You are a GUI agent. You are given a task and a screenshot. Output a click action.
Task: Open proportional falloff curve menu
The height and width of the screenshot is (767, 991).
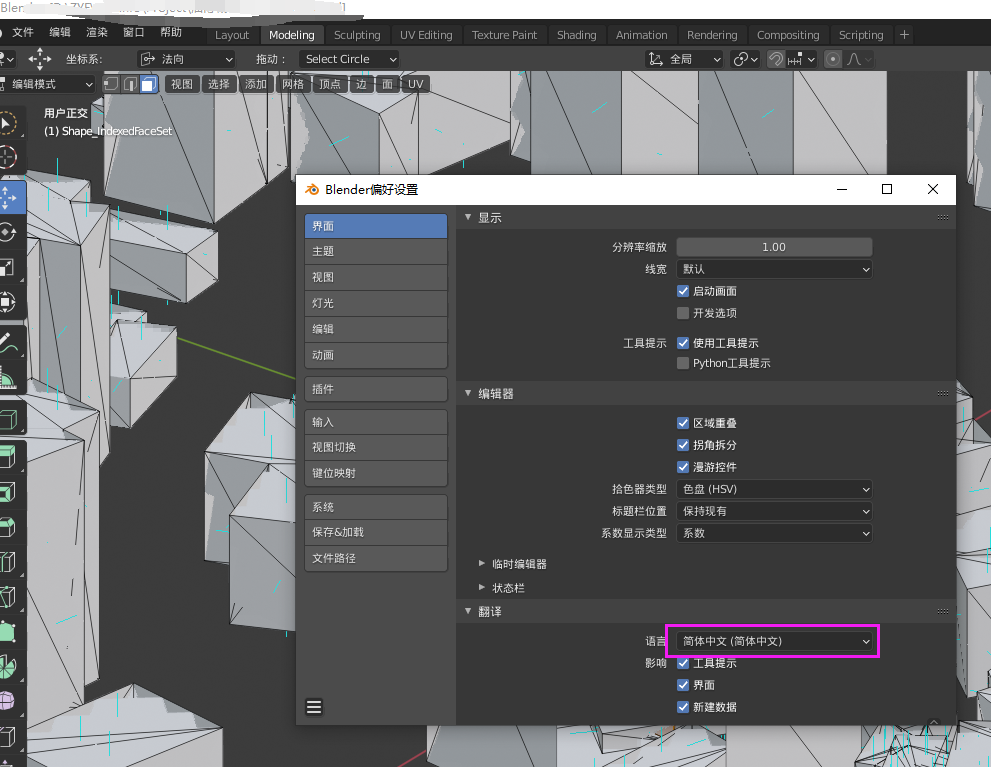(860, 59)
